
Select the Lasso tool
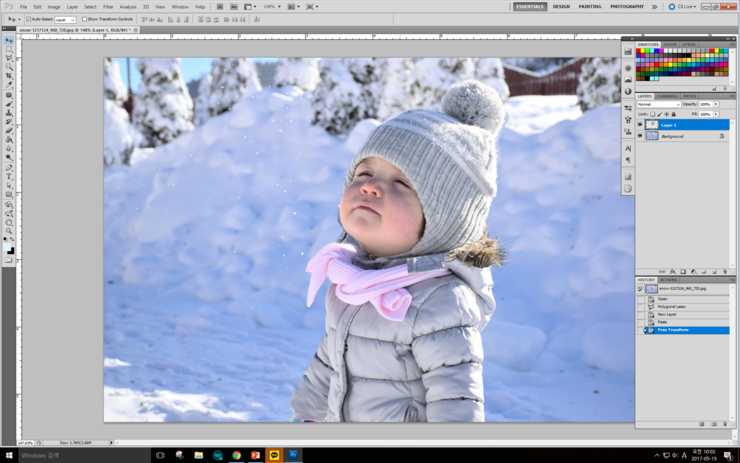[10, 58]
